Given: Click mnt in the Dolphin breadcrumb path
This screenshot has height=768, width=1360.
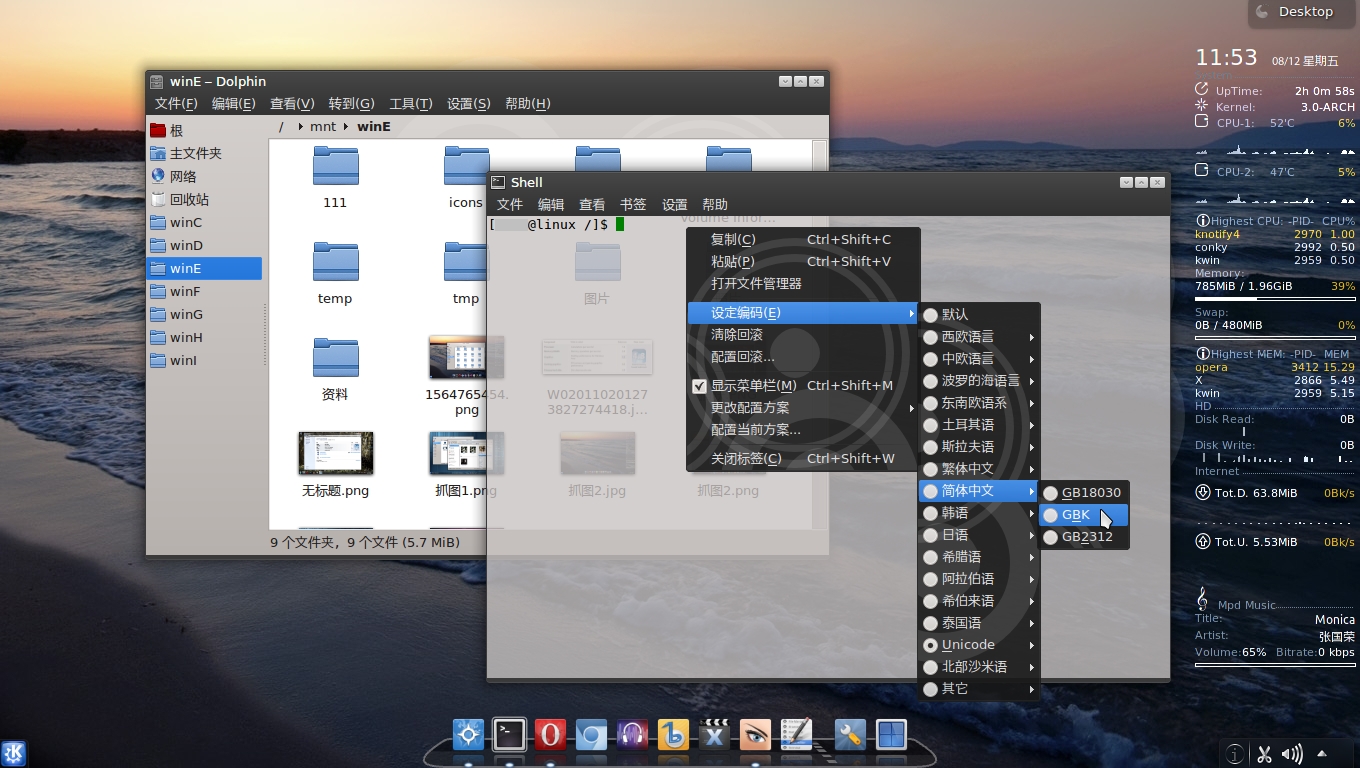Looking at the screenshot, I should point(323,126).
